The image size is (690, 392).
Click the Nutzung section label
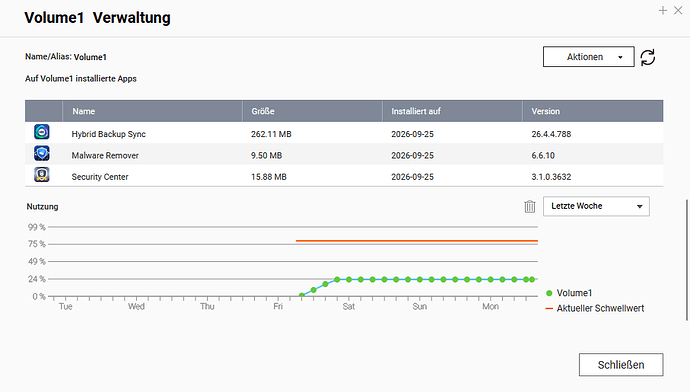coord(42,207)
